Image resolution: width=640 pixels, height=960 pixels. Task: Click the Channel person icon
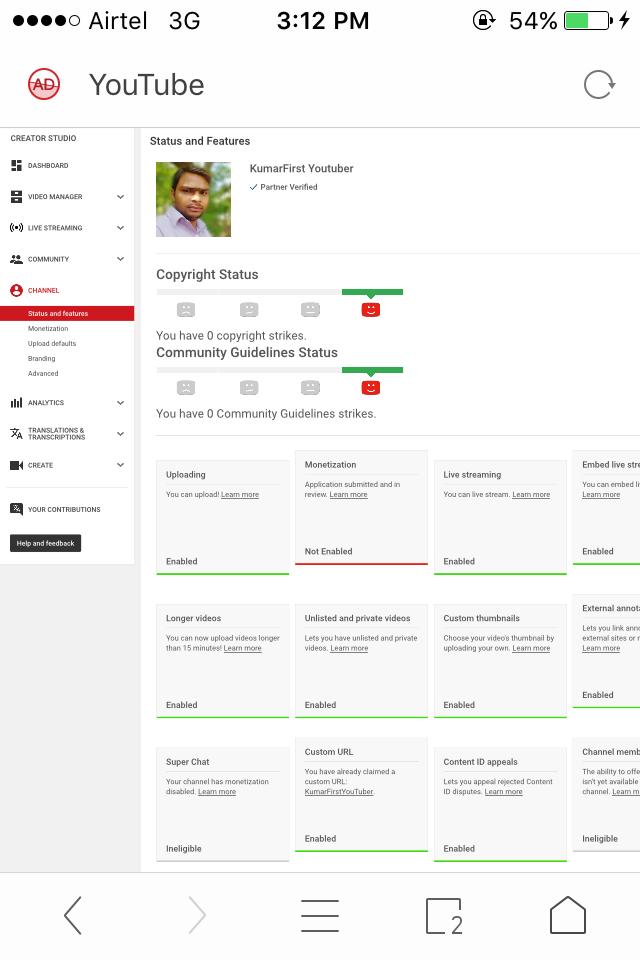(x=17, y=290)
